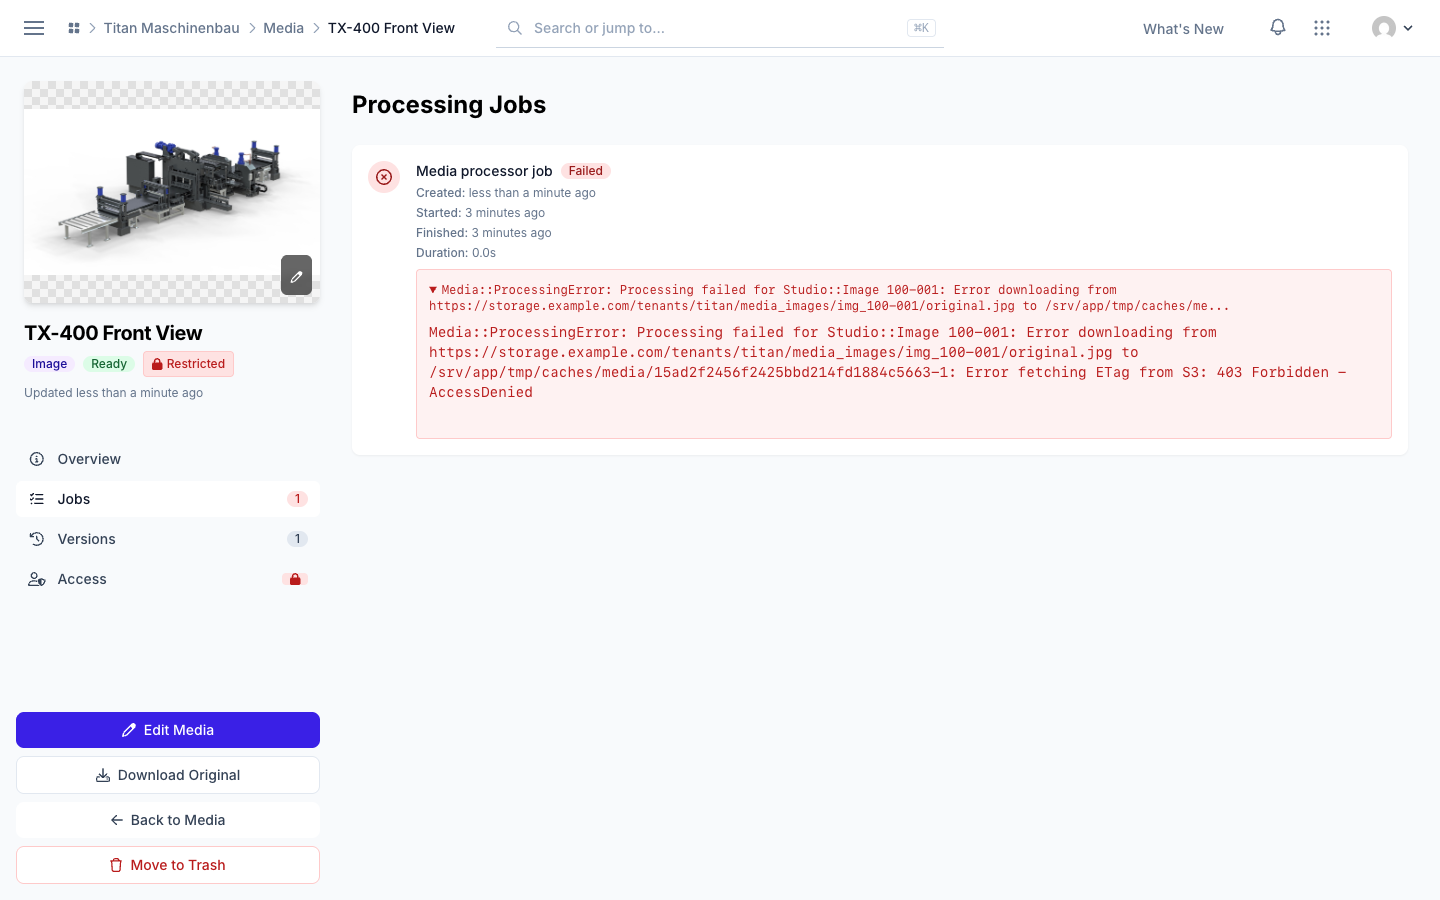Click the failed job status icon
The width and height of the screenshot is (1440, 900).
click(384, 177)
